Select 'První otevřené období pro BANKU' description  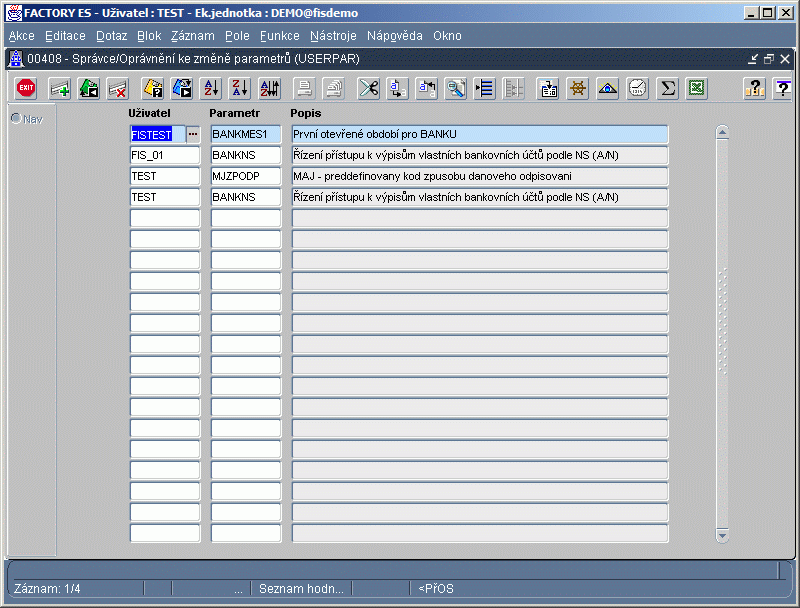[x=480, y=134]
